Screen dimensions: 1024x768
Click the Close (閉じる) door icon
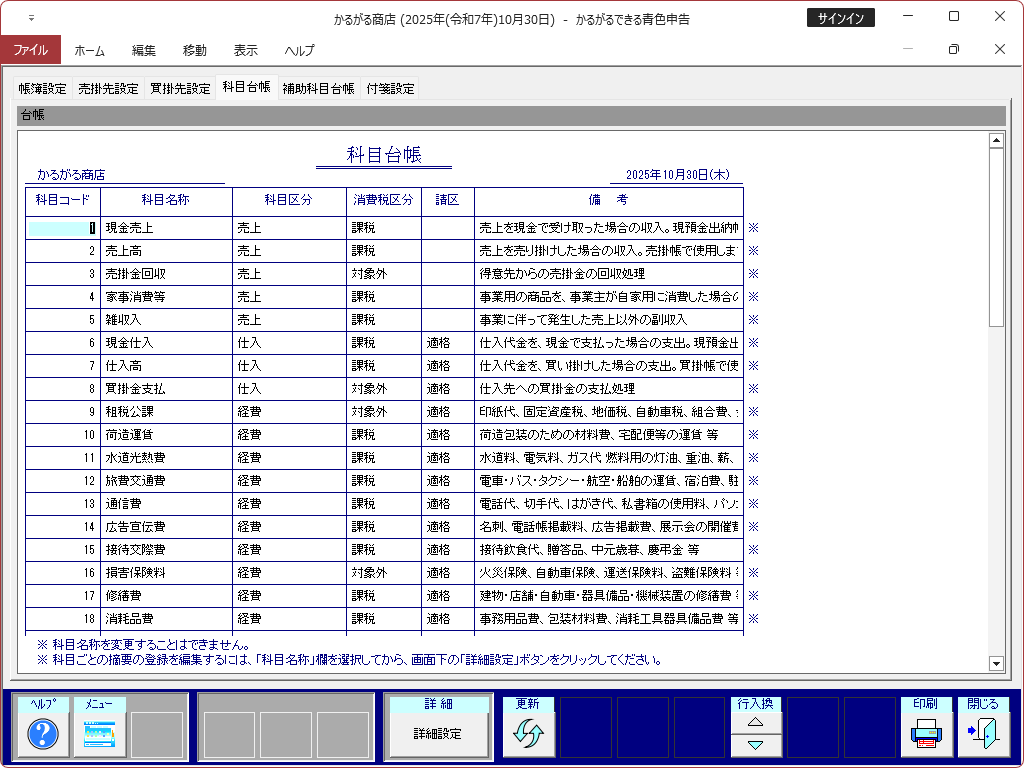[x=983, y=735]
